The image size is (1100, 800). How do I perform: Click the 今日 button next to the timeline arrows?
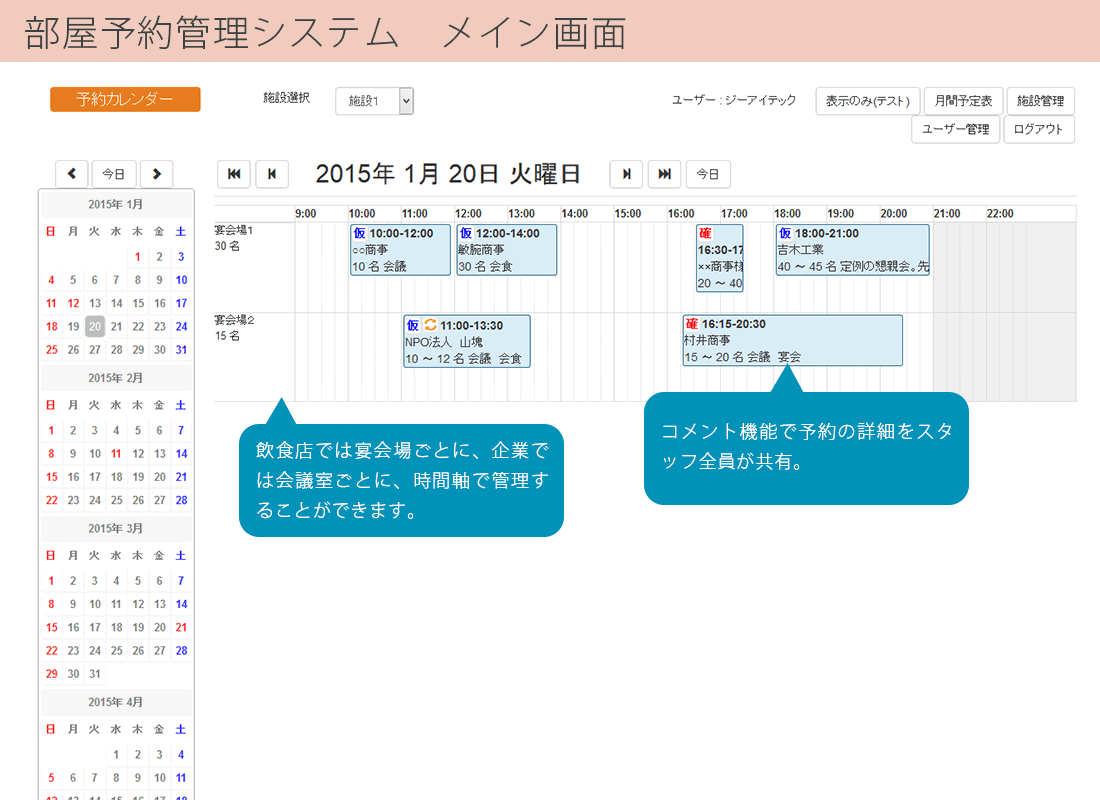(709, 174)
